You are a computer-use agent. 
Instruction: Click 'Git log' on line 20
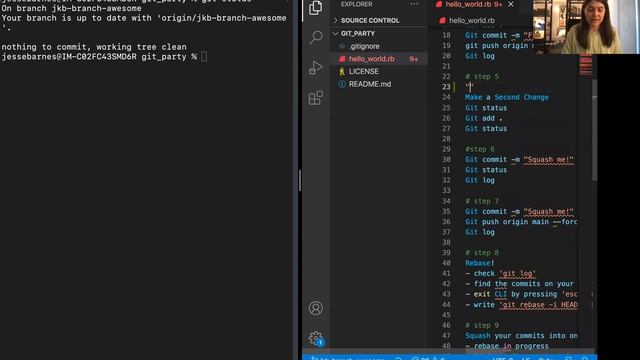pyautogui.click(x=480, y=56)
